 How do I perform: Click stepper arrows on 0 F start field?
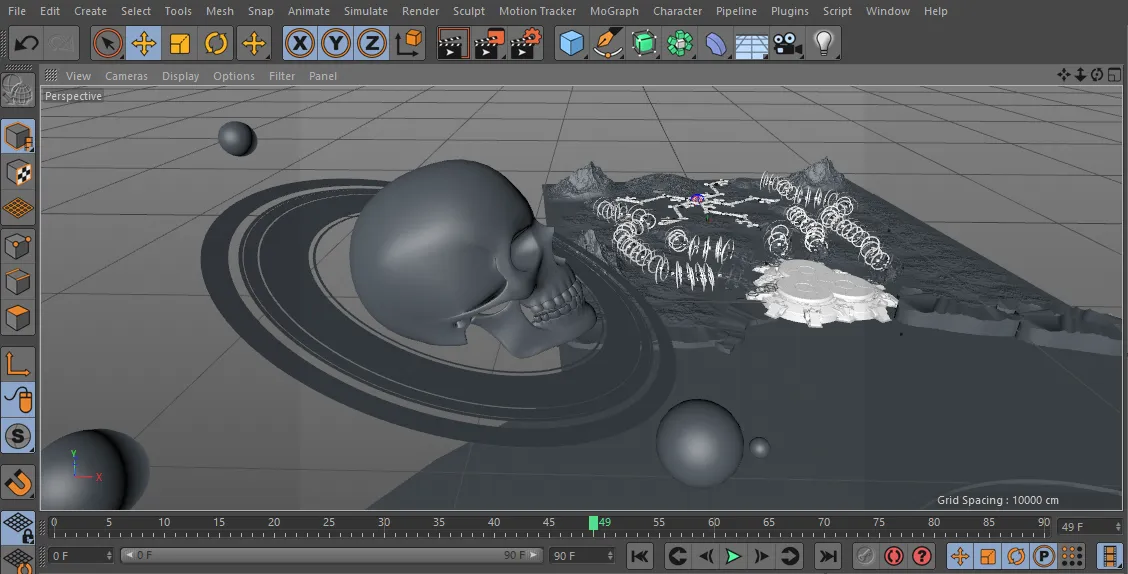click(x=109, y=555)
